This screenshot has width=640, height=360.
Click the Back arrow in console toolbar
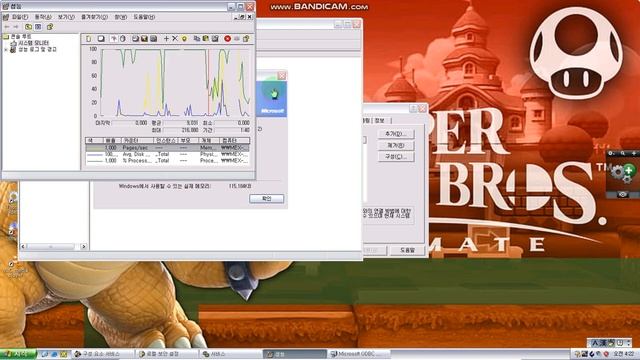7,27
